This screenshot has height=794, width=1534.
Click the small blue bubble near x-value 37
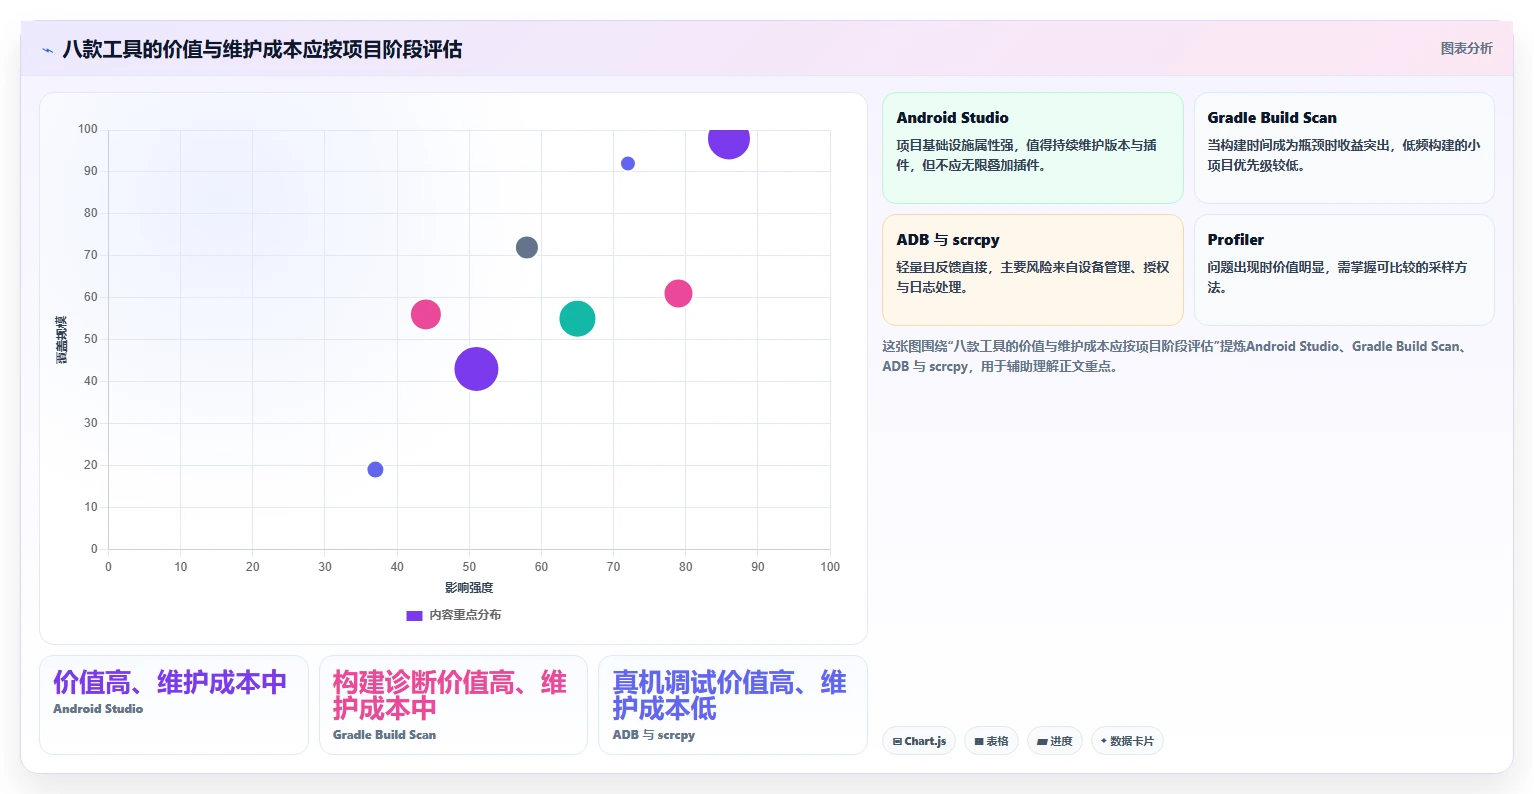tap(375, 470)
